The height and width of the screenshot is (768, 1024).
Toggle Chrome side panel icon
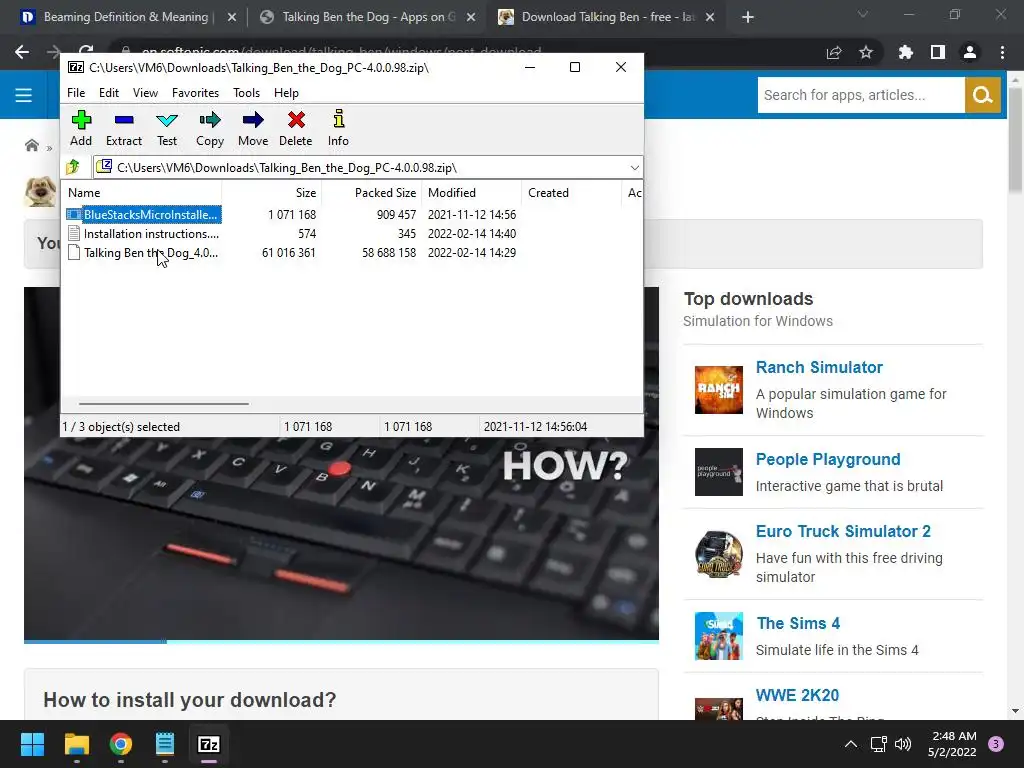938,52
